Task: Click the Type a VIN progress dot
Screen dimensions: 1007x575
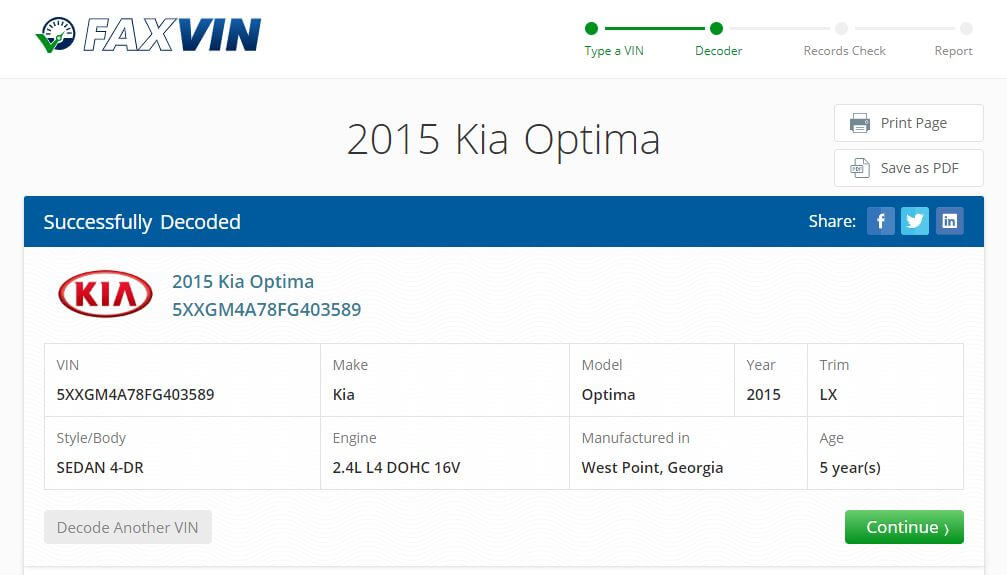Action: point(591,28)
